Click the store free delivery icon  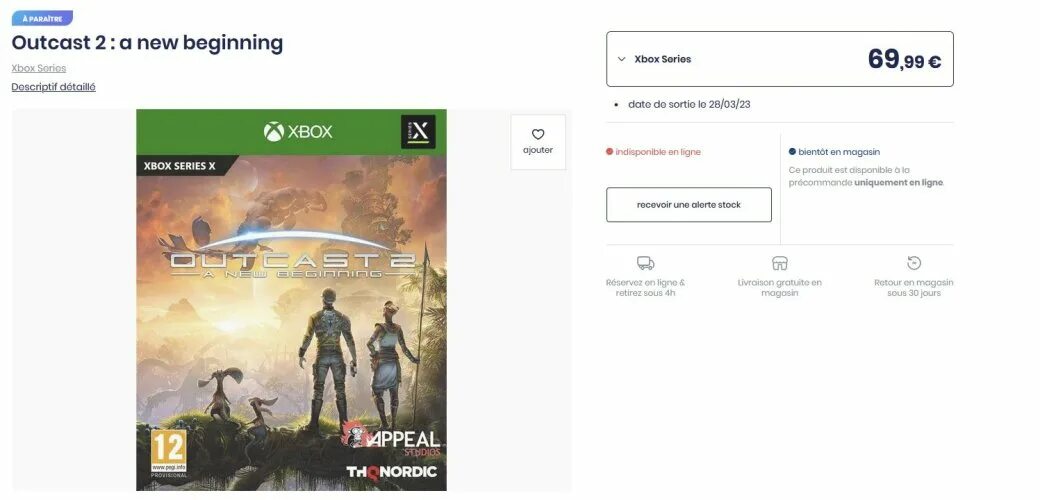click(779, 263)
